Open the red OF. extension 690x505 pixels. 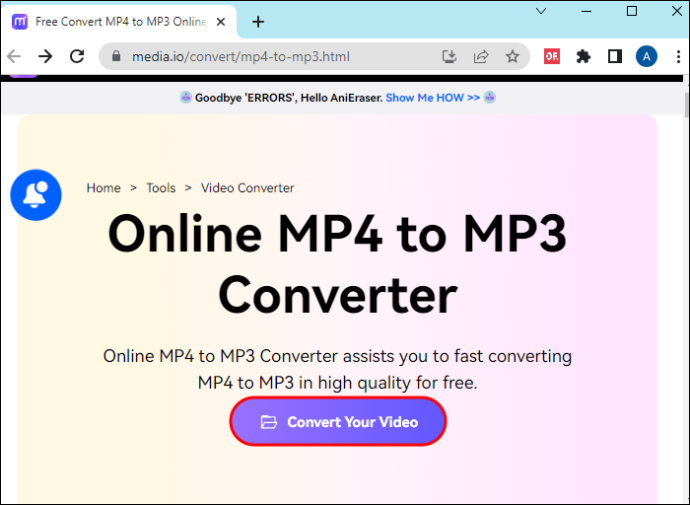tap(552, 56)
